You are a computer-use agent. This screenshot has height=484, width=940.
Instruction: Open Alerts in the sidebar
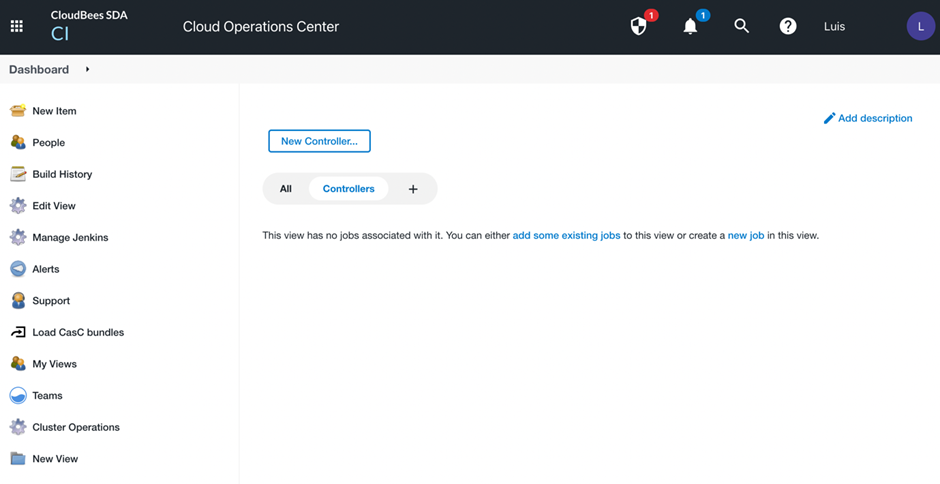pos(46,269)
